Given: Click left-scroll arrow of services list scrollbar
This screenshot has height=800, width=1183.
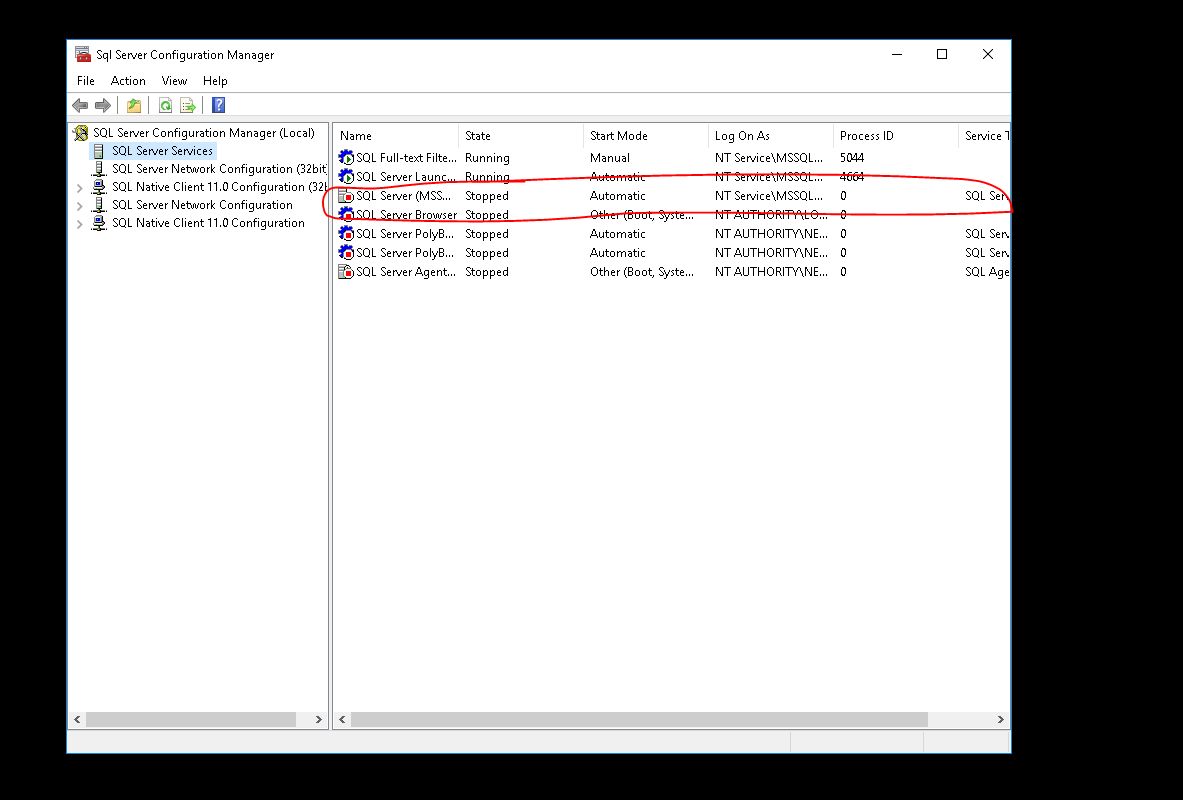Looking at the screenshot, I should pos(343,720).
